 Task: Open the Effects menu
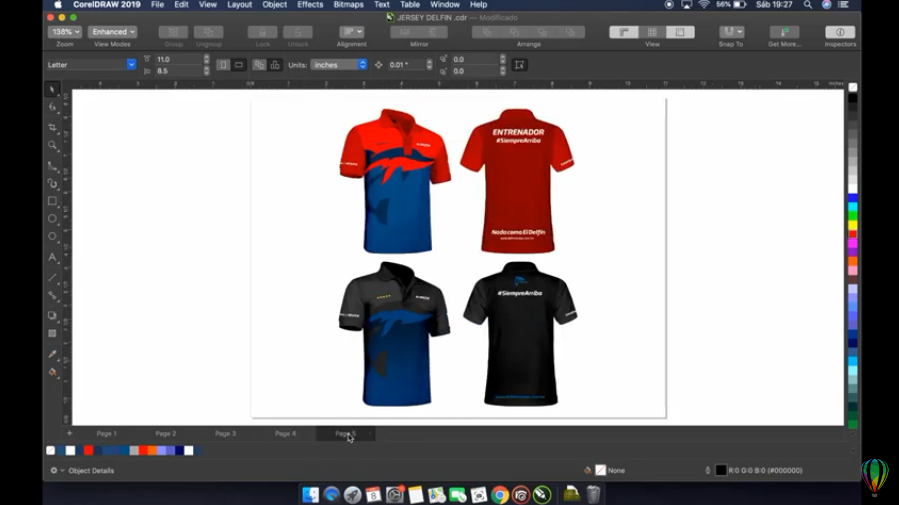point(310,5)
